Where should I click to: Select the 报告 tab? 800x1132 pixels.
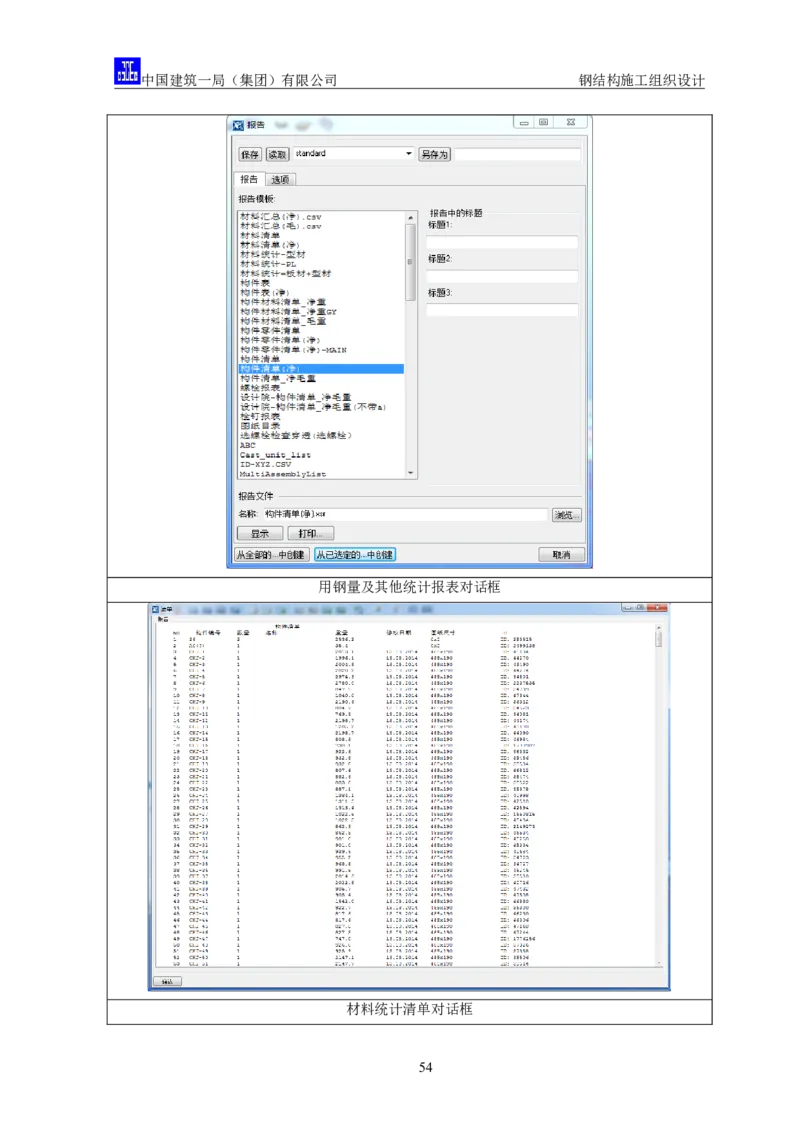pos(248,180)
